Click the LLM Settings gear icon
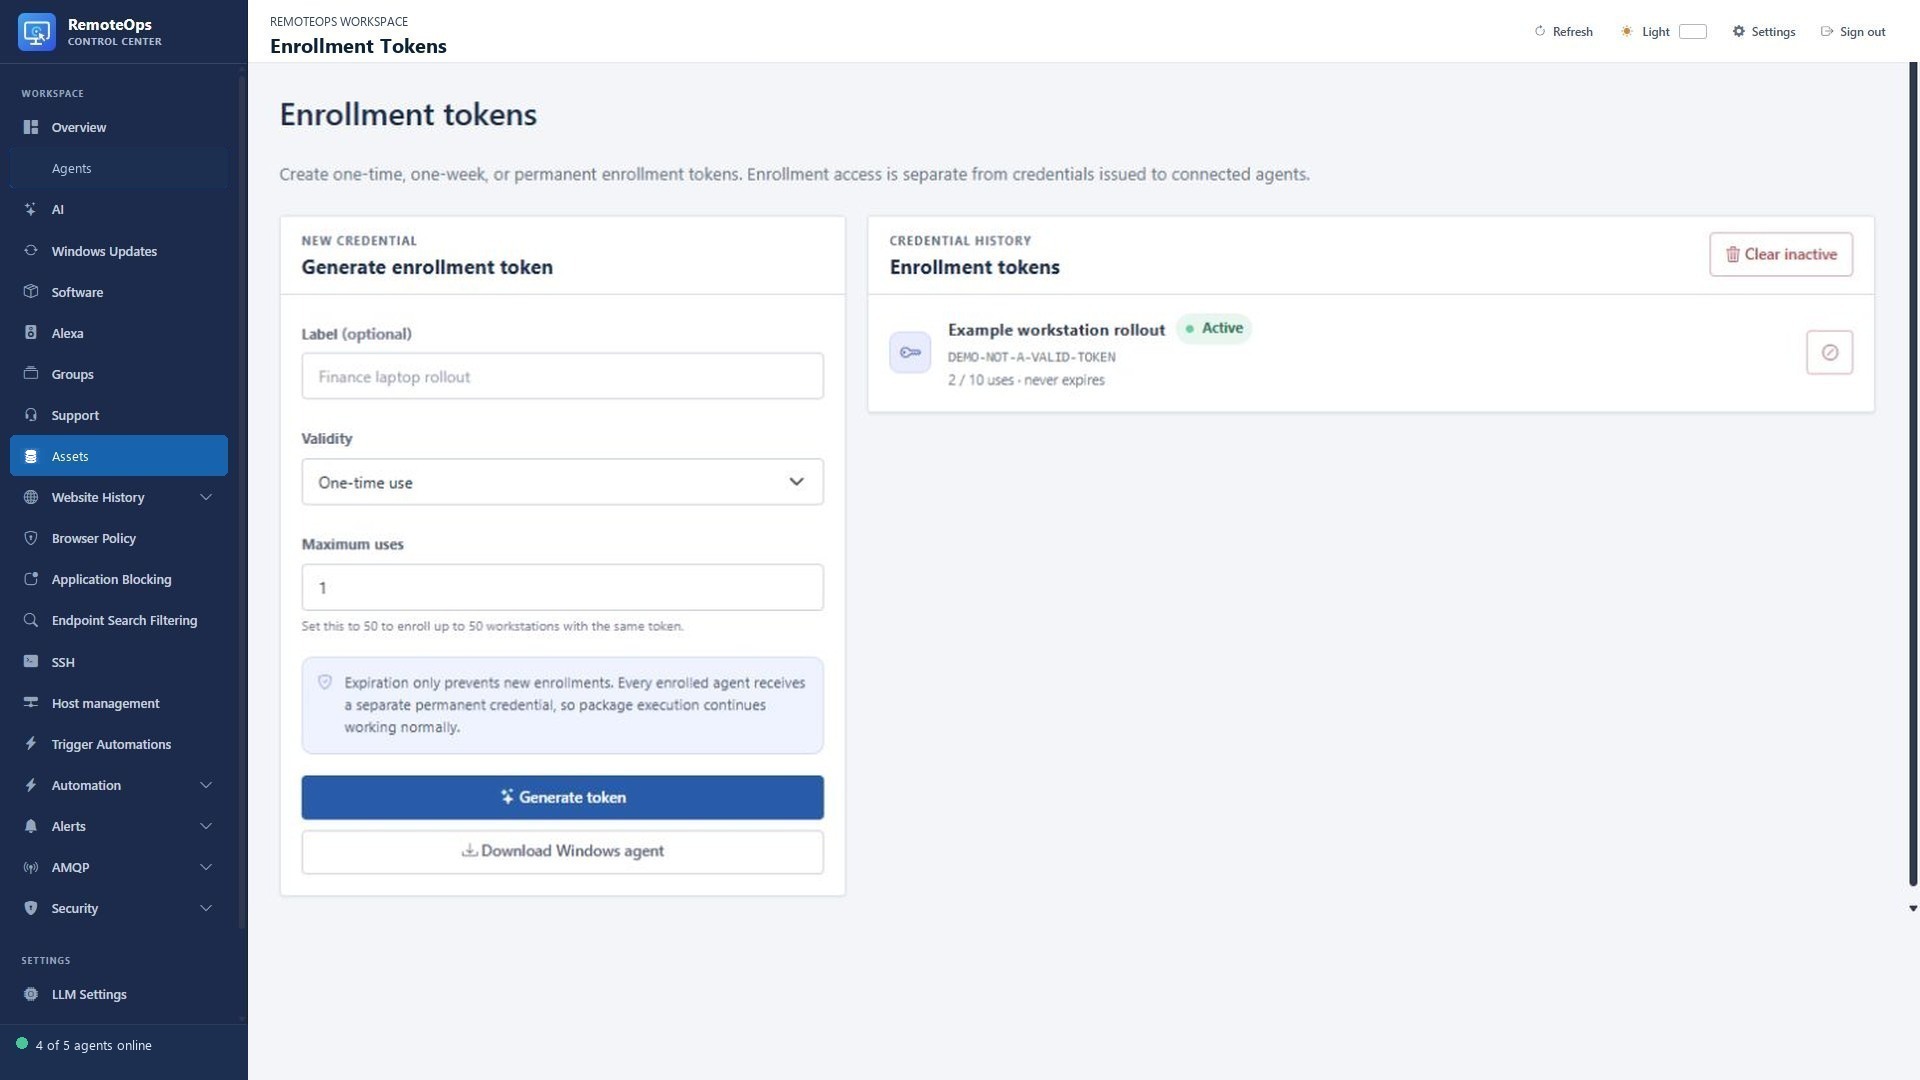1920x1080 pixels. (x=31, y=994)
